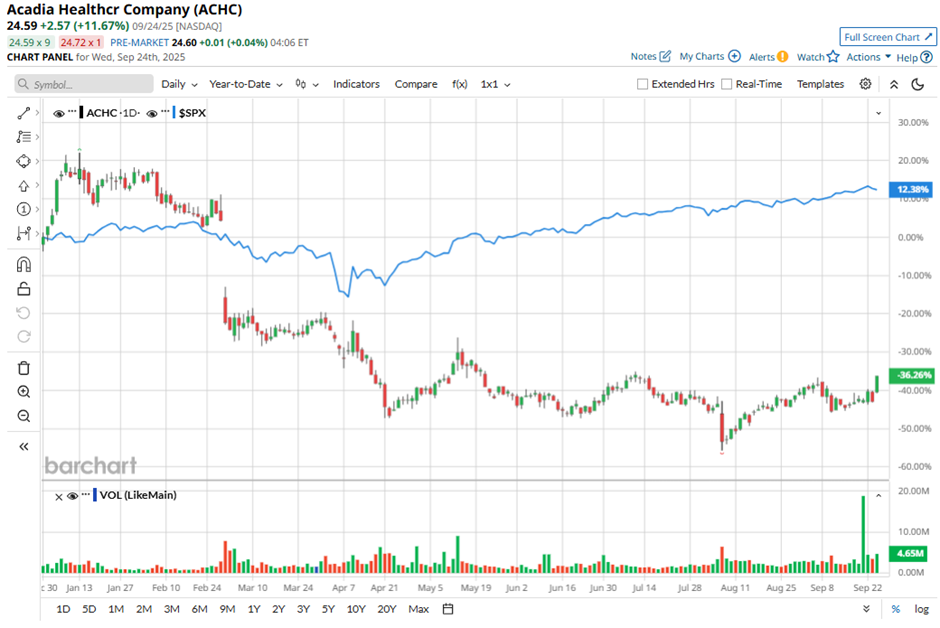Image resolution: width=940 pixels, height=628 pixels.
Task: Enable the Extended Hrs checkbox
Action: click(643, 84)
